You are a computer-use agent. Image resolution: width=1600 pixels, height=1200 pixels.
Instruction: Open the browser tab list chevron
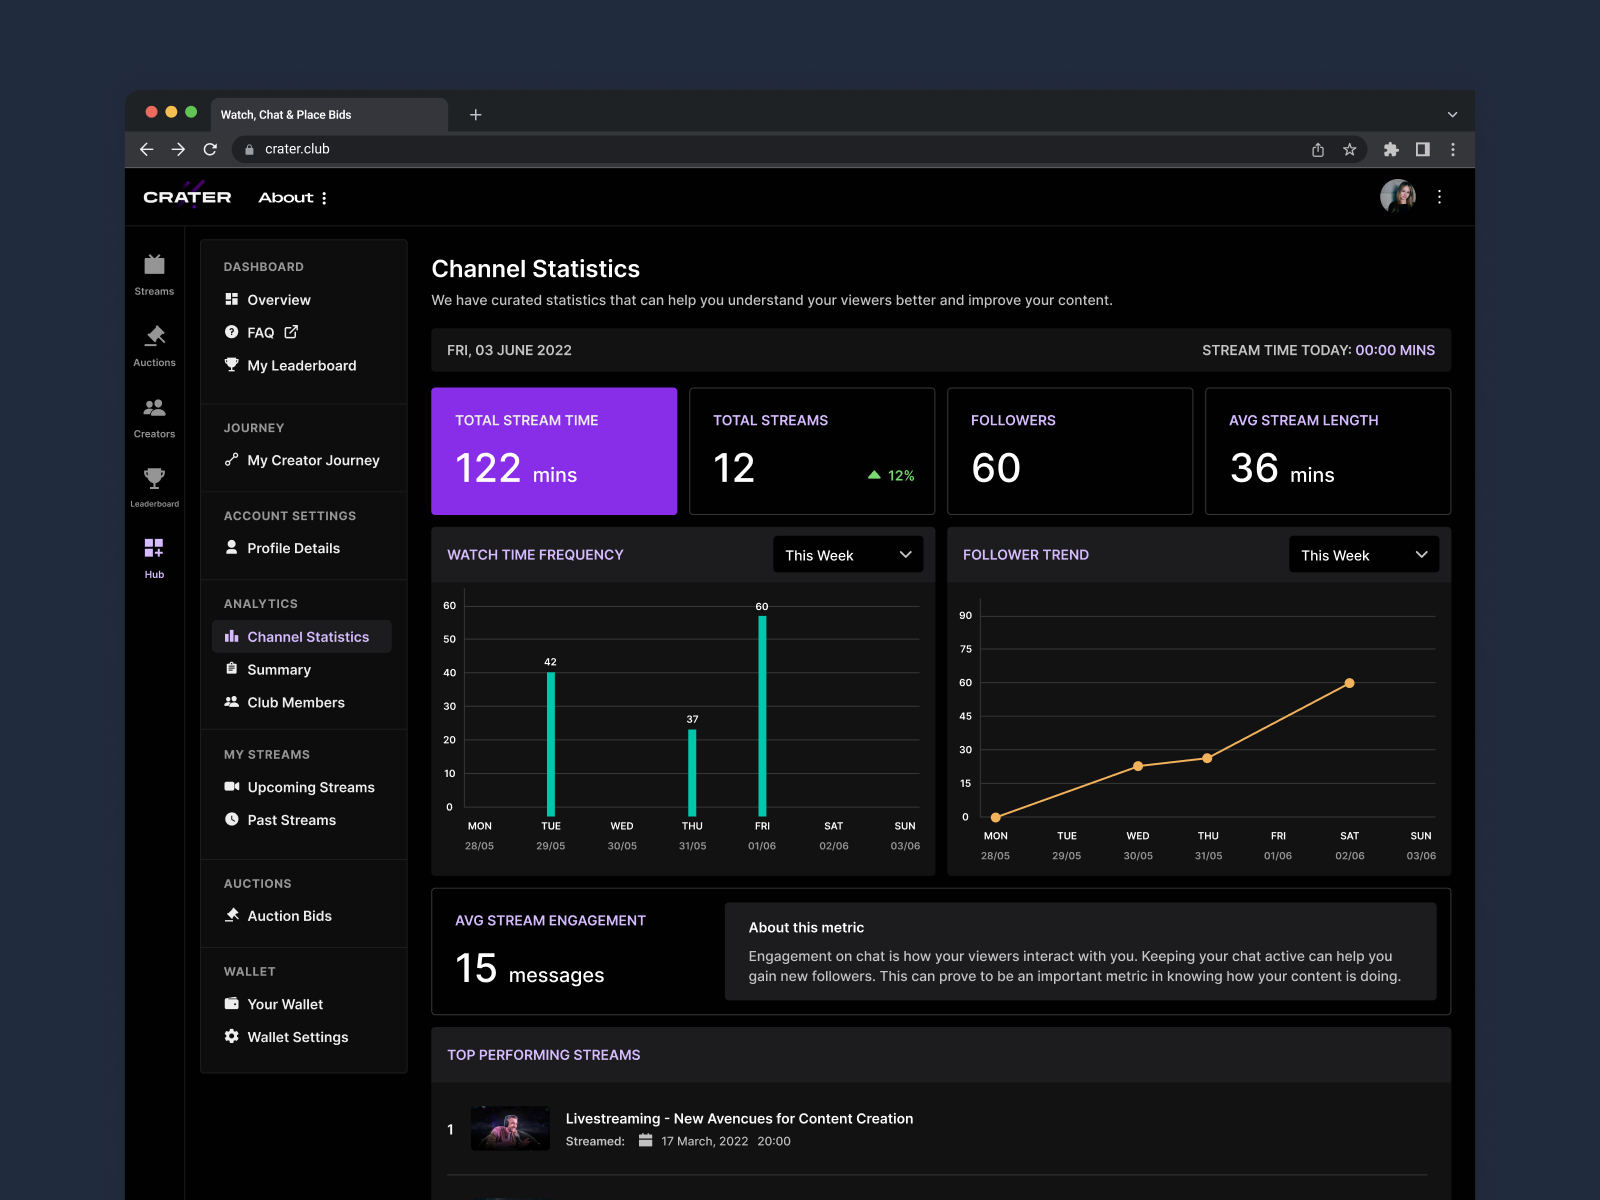click(1453, 114)
